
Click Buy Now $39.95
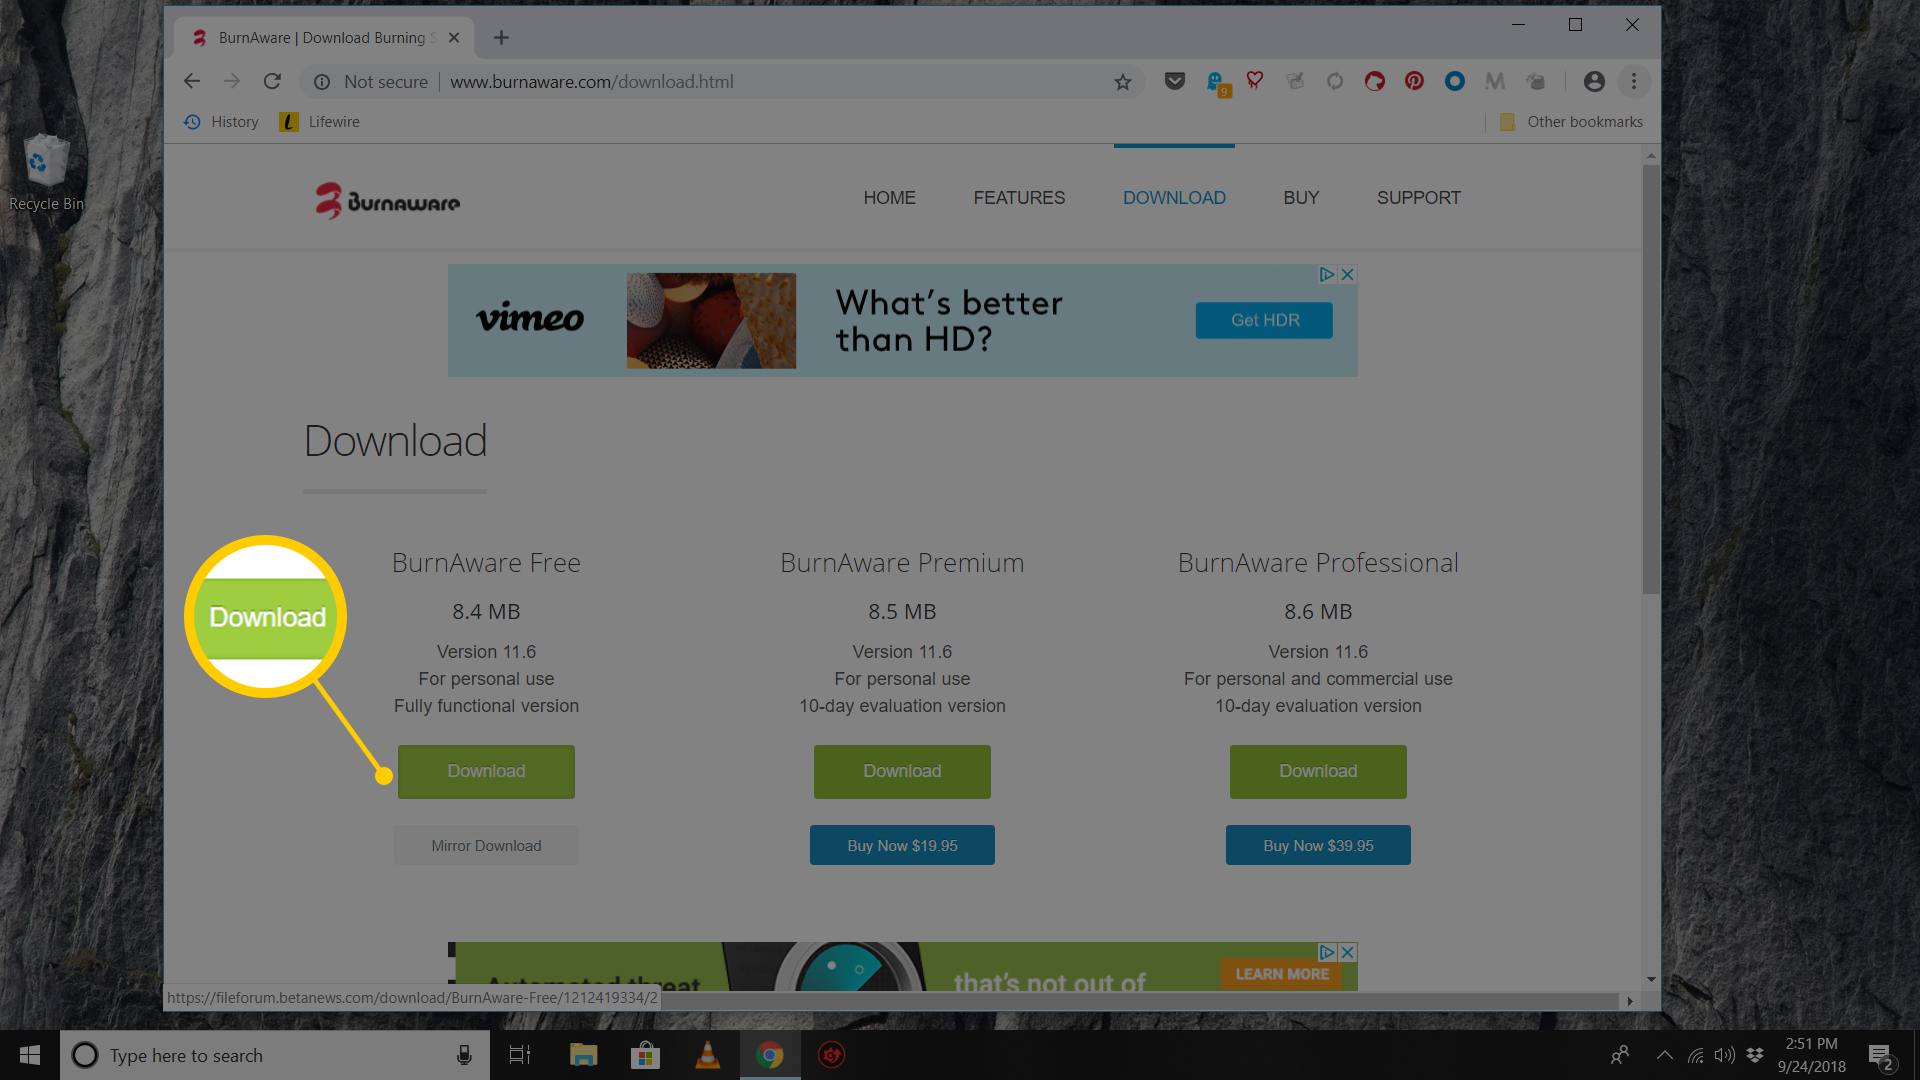click(1318, 846)
